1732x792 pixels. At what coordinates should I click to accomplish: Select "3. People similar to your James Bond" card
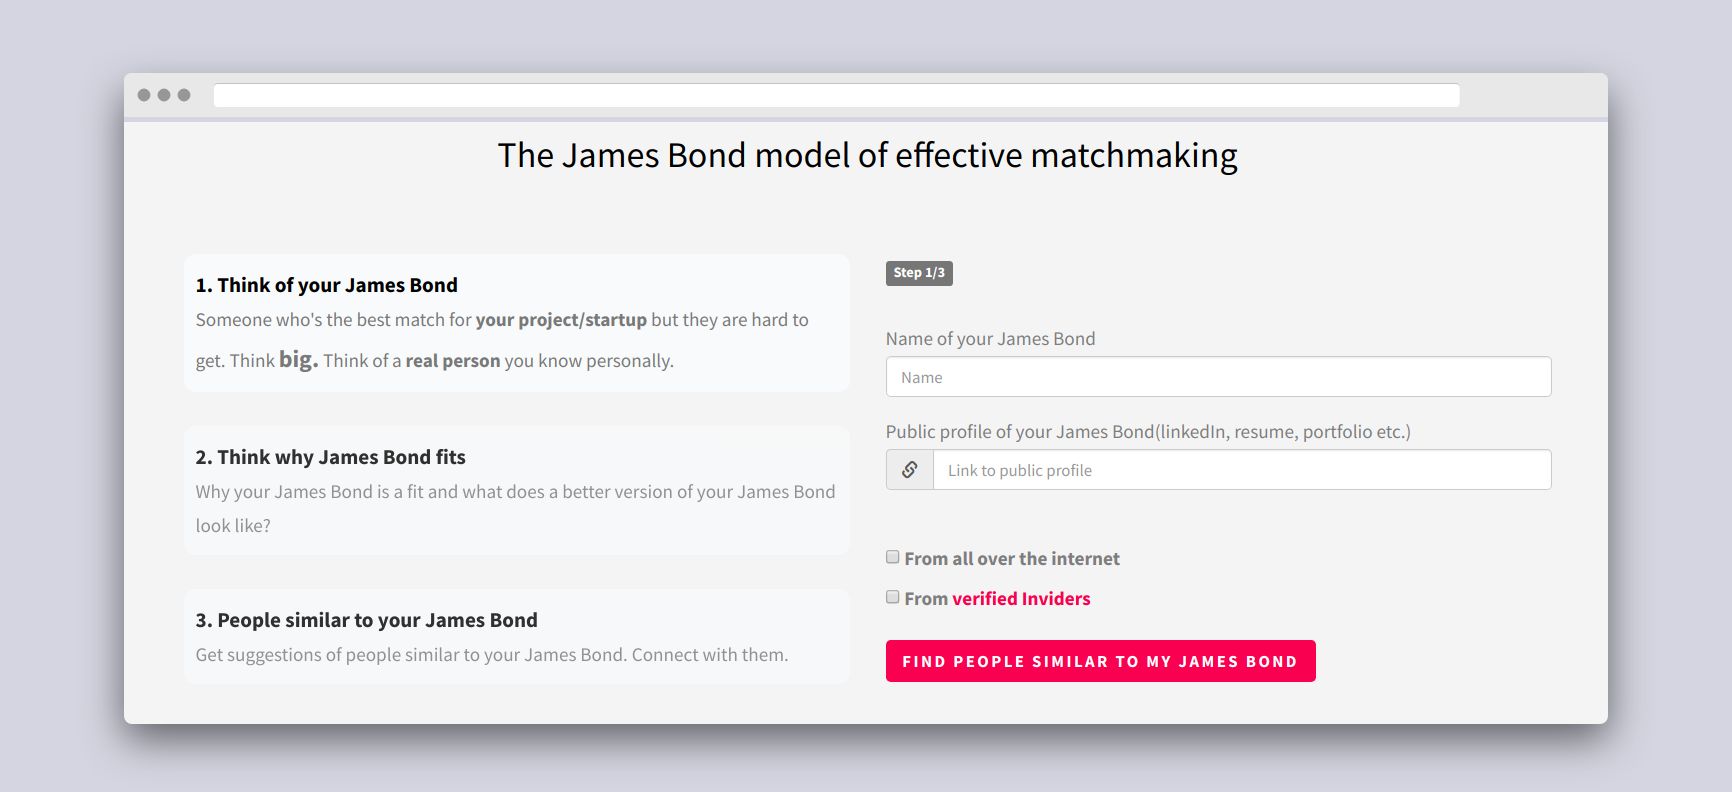coord(517,636)
